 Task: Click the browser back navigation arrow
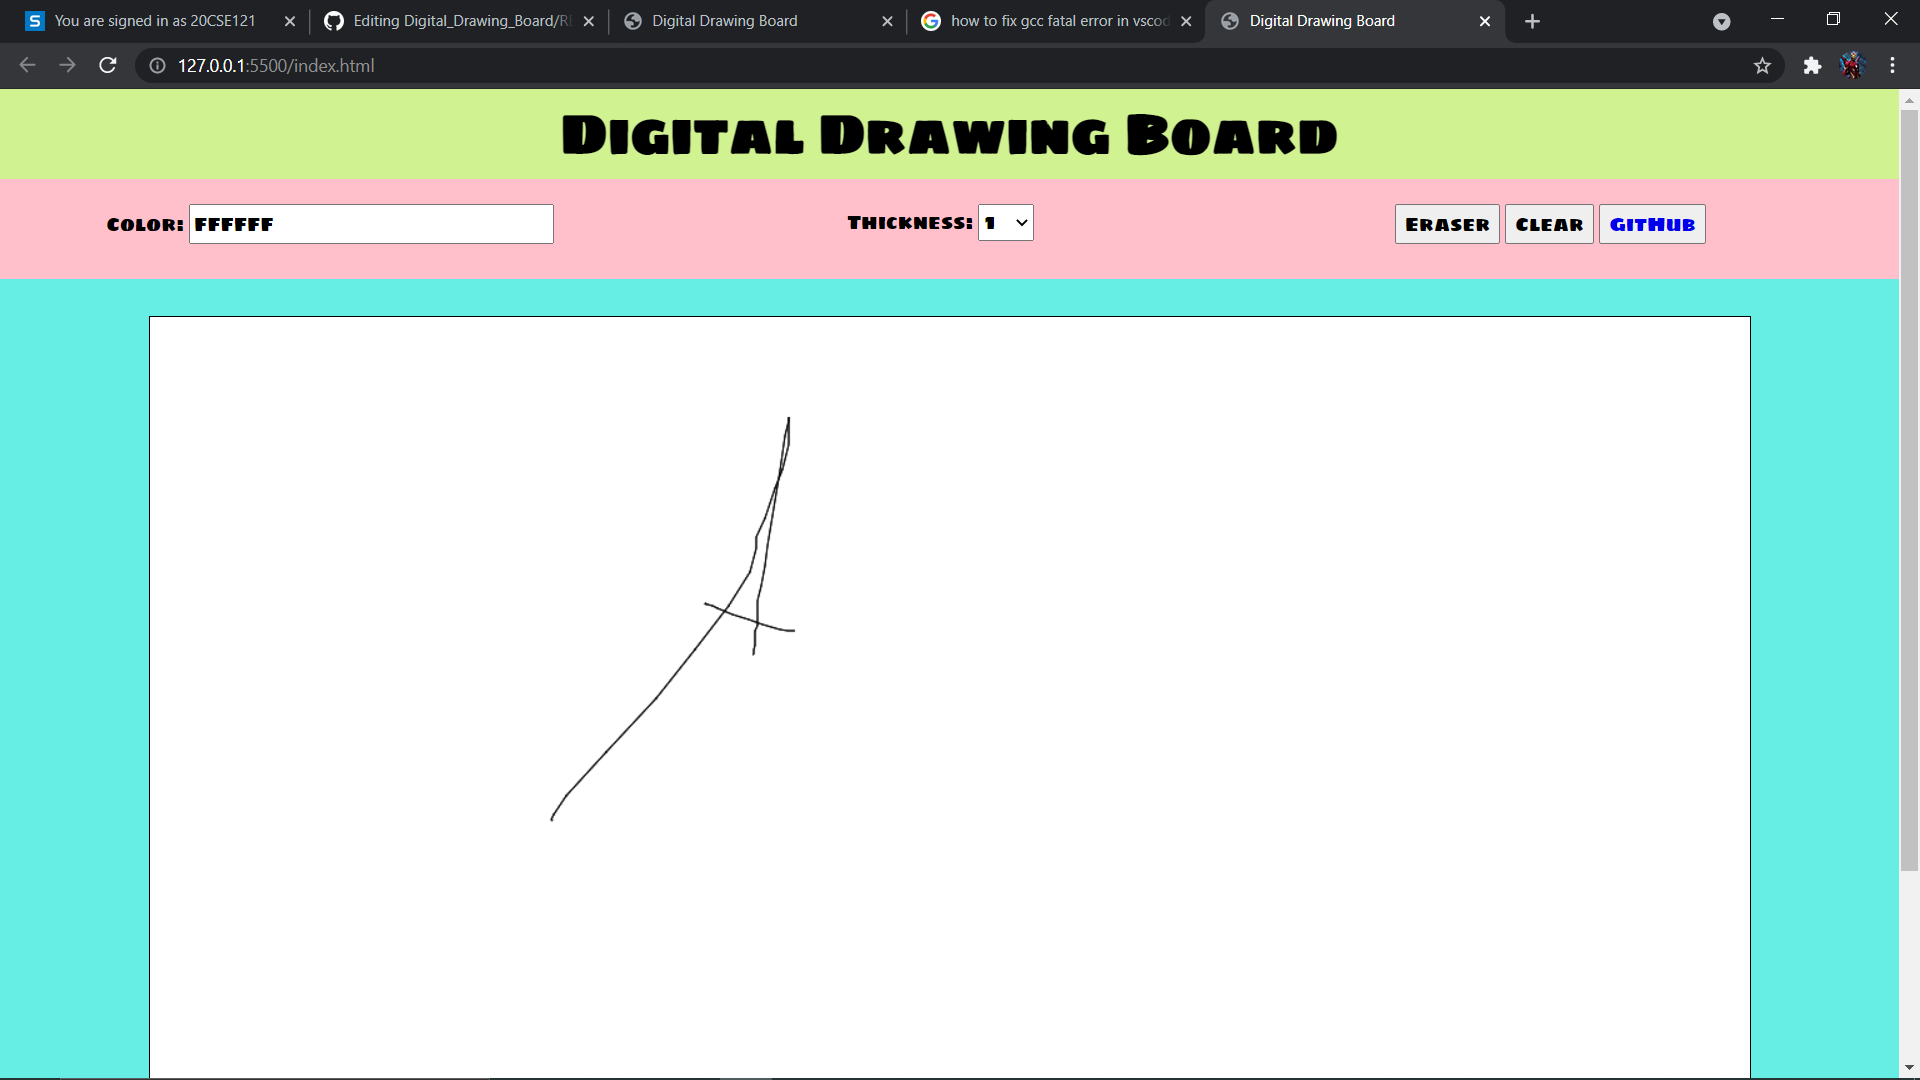pos(26,65)
